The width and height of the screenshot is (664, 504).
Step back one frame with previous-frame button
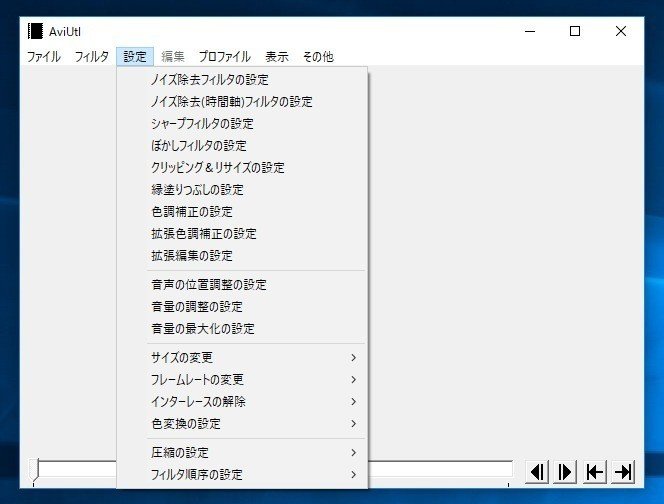[537, 472]
